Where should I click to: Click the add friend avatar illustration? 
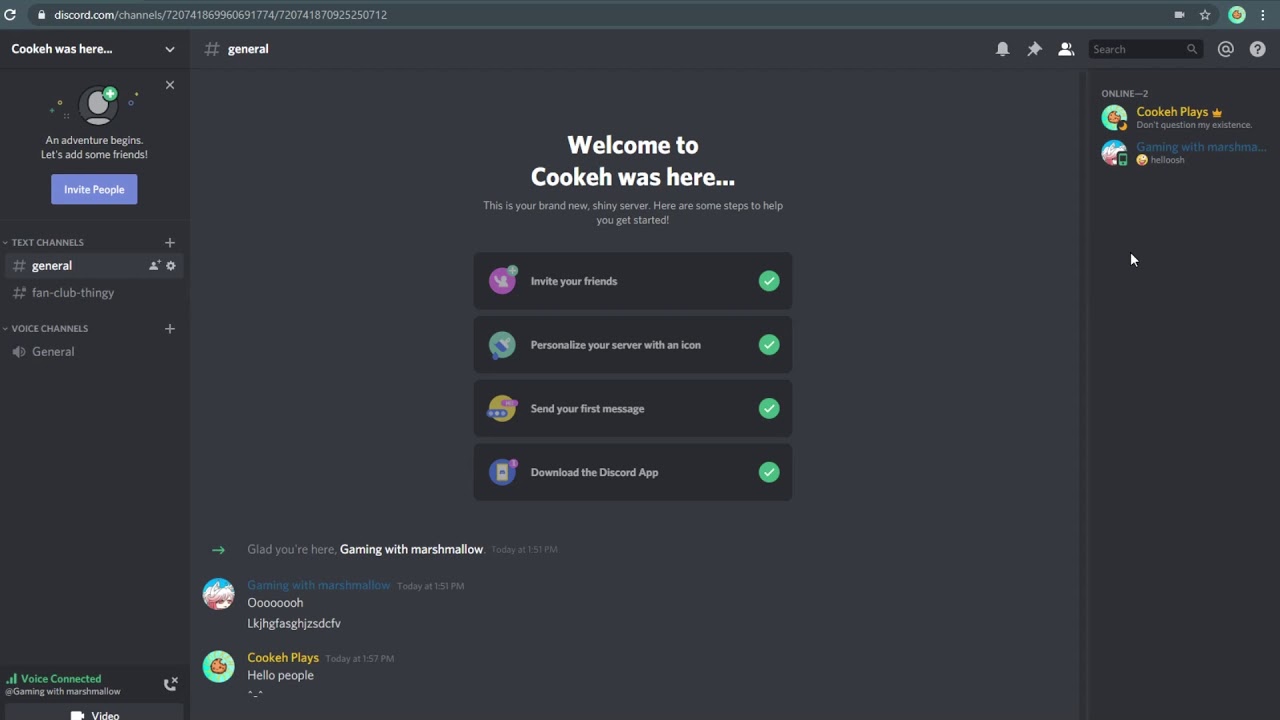pyautogui.click(x=98, y=105)
